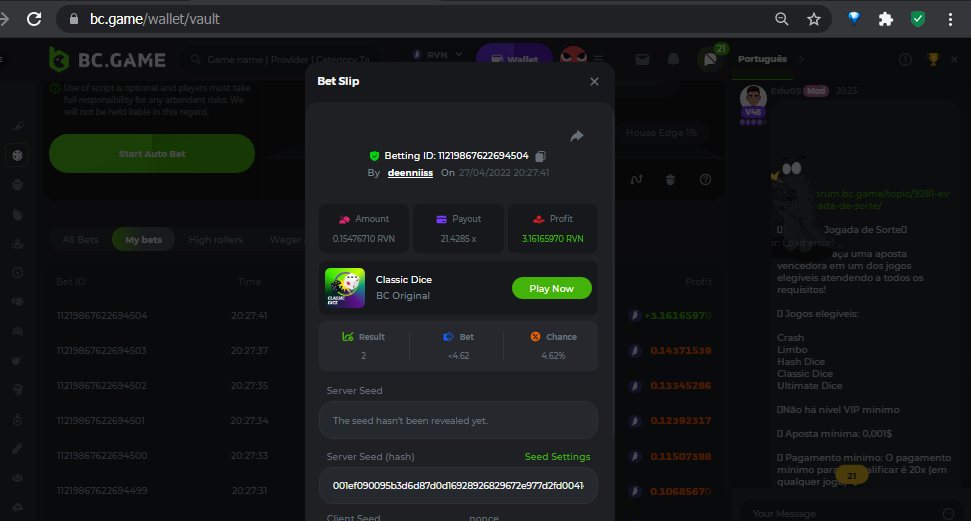
Task: Click the share arrow in Bet Slip
Action: (577, 136)
